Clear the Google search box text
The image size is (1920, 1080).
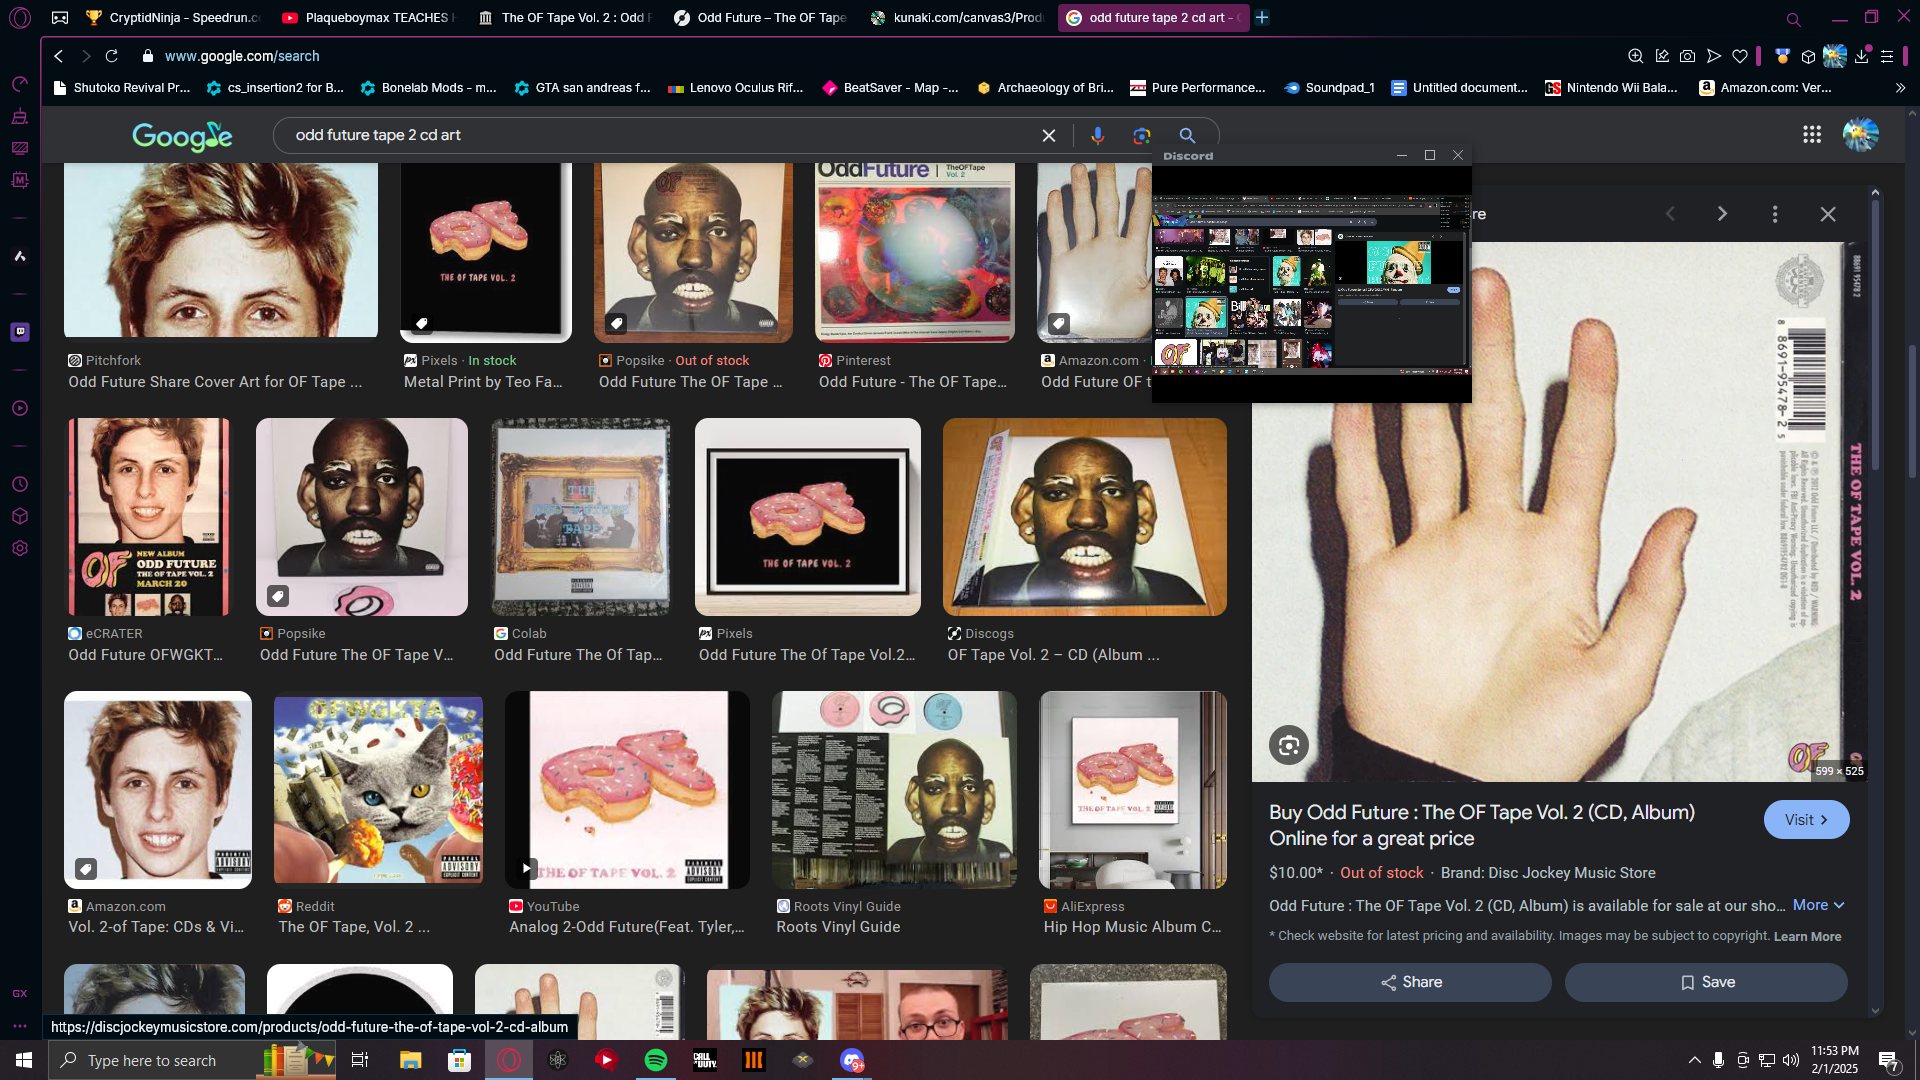click(1048, 135)
